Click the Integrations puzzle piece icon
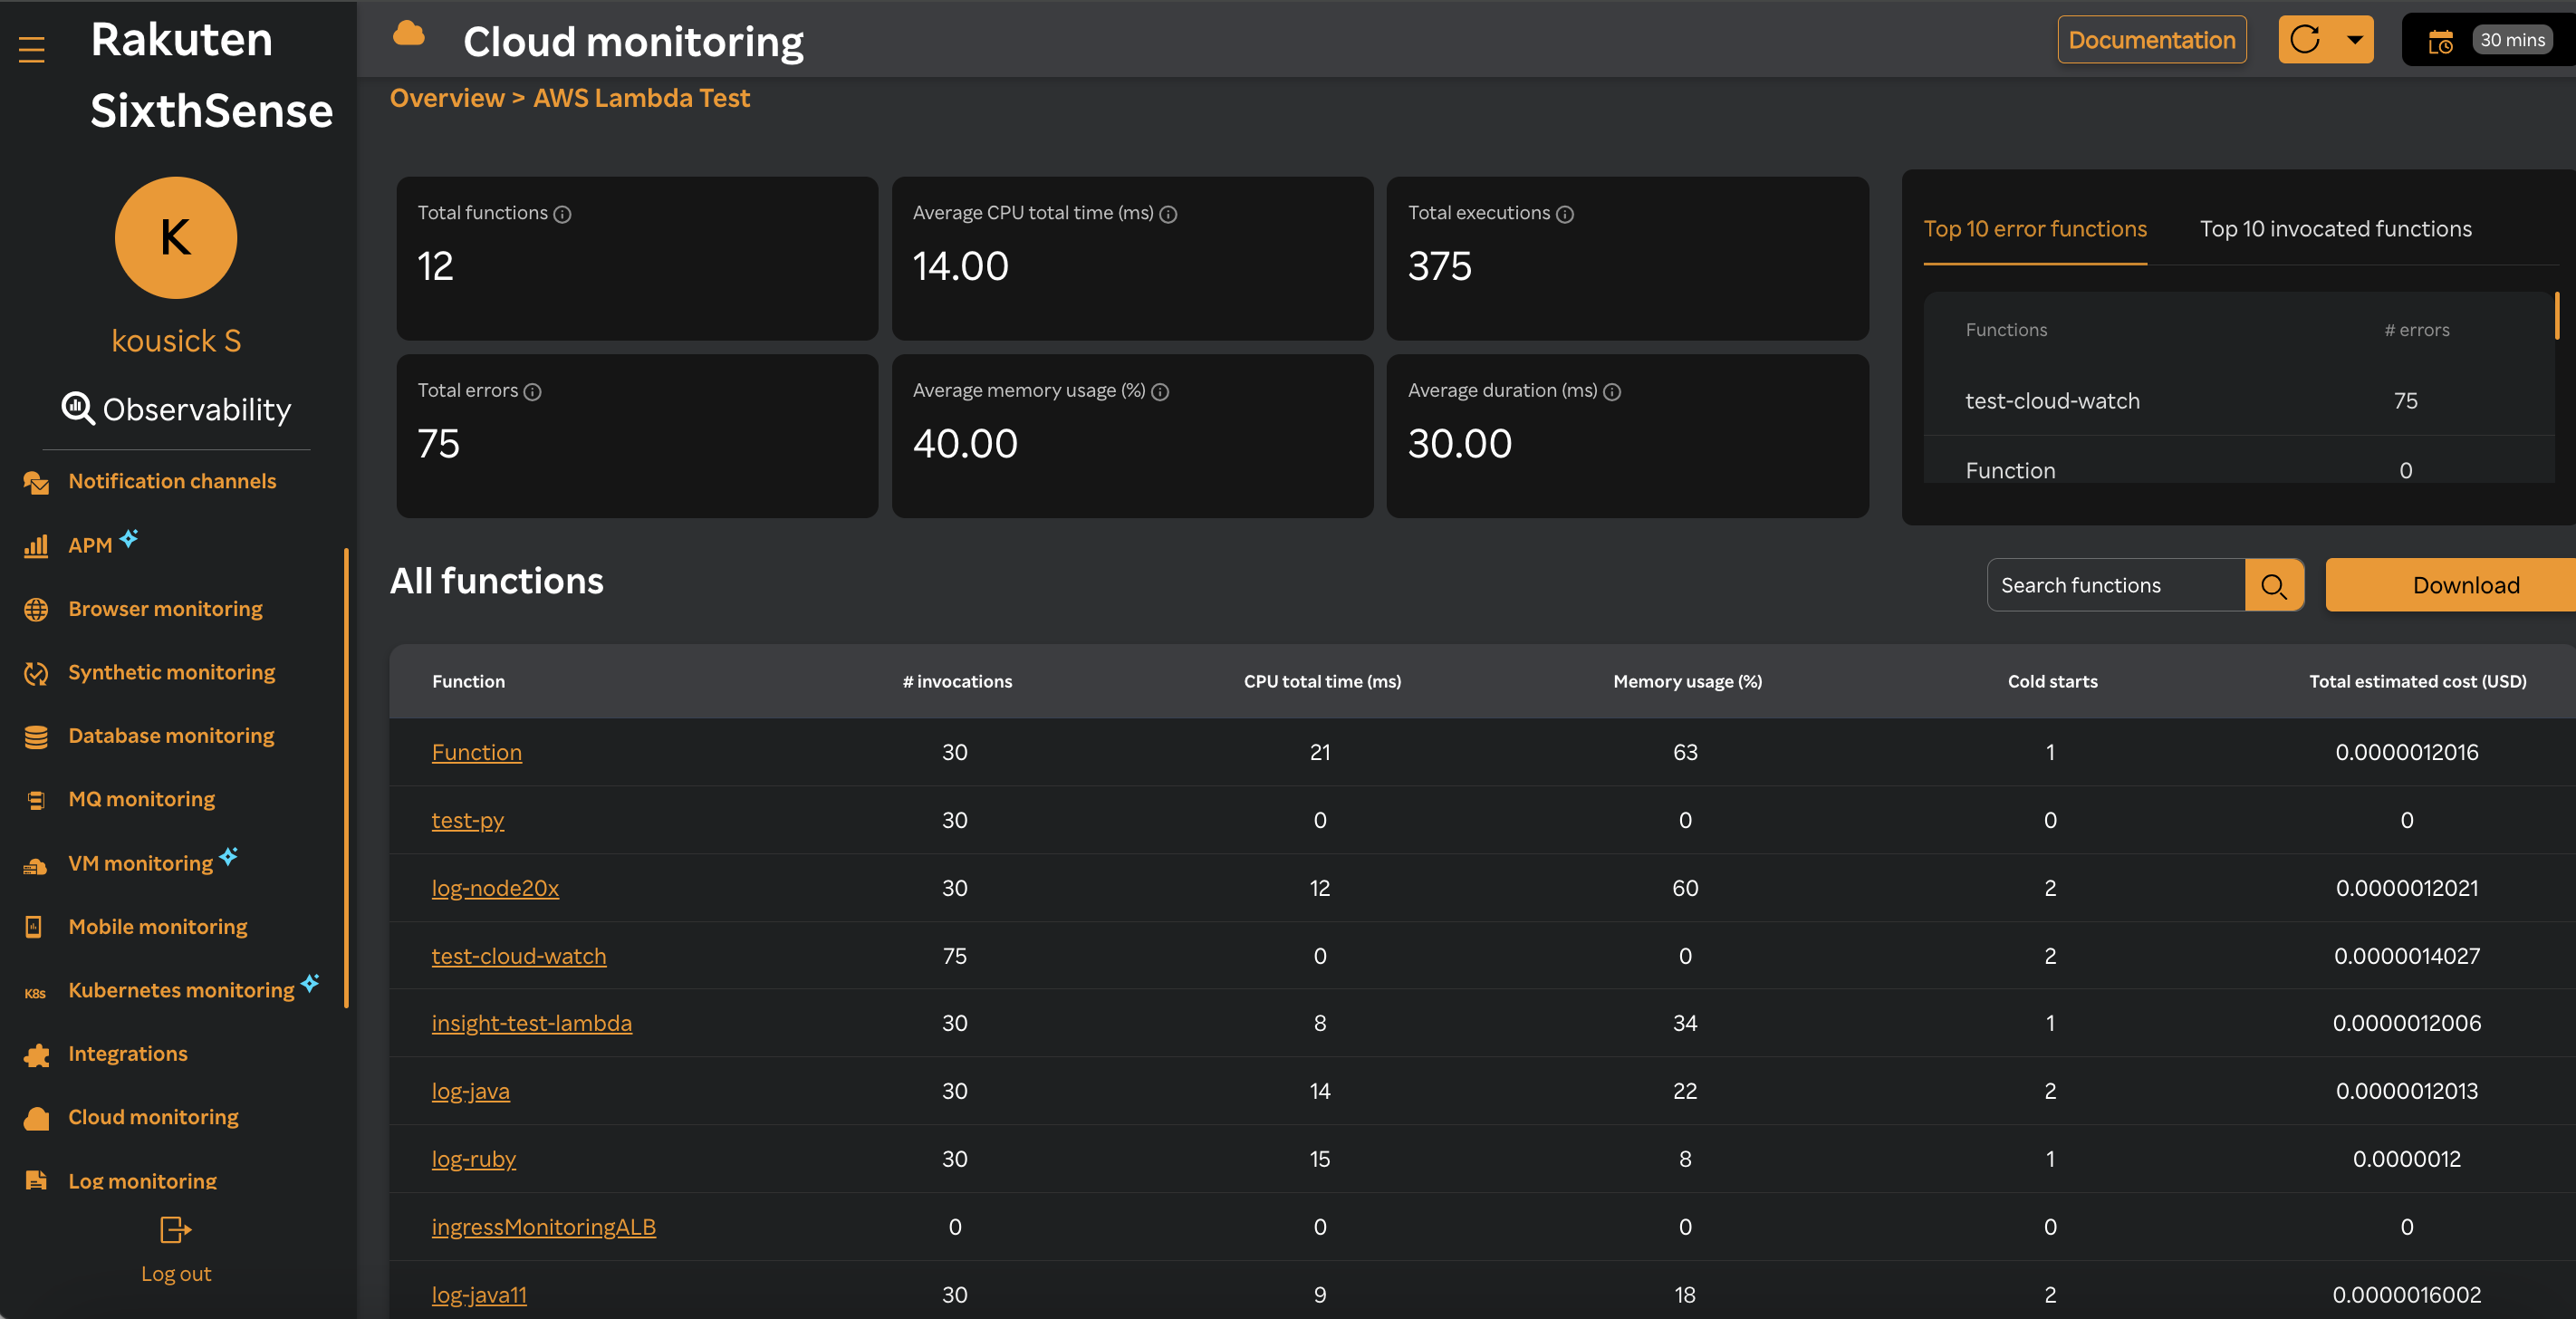This screenshot has width=2576, height=1319. [x=37, y=1055]
